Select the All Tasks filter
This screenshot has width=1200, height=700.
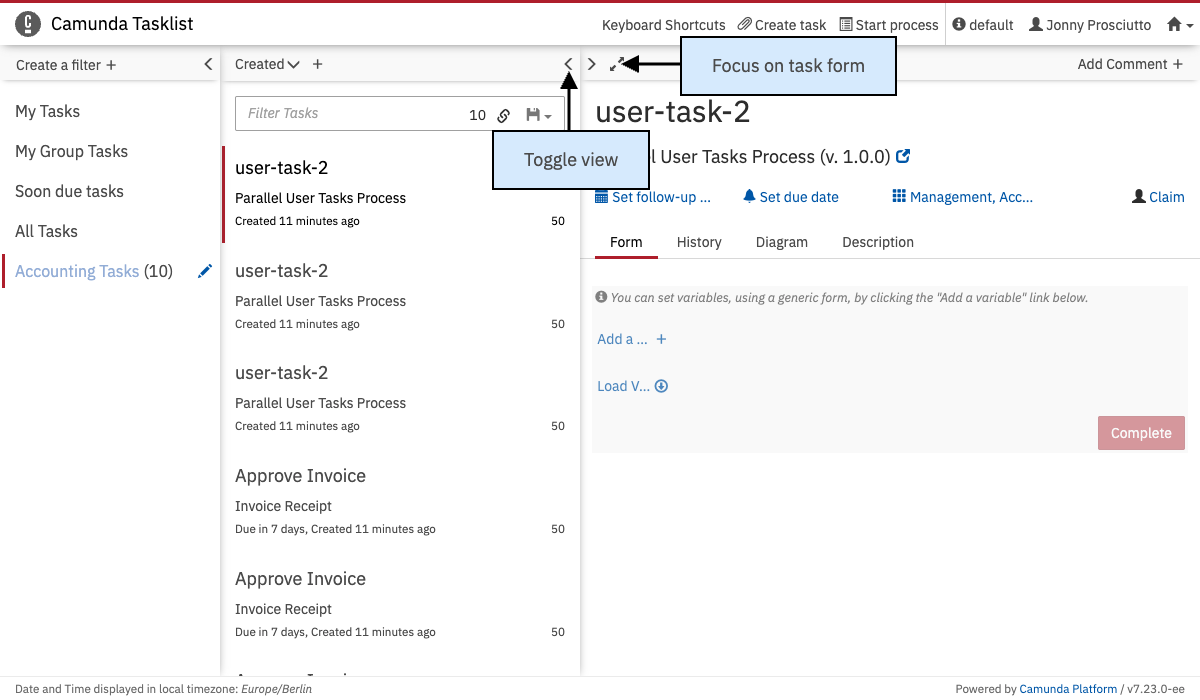(x=46, y=231)
